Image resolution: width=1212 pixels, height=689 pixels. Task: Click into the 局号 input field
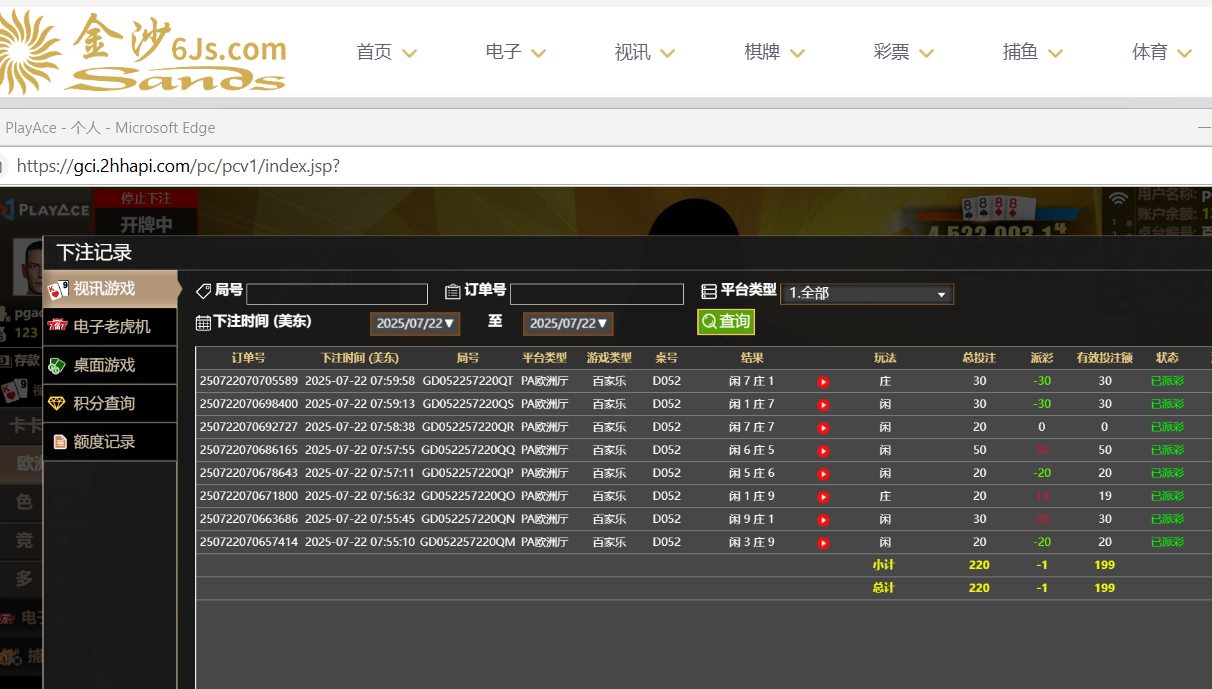[337, 294]
